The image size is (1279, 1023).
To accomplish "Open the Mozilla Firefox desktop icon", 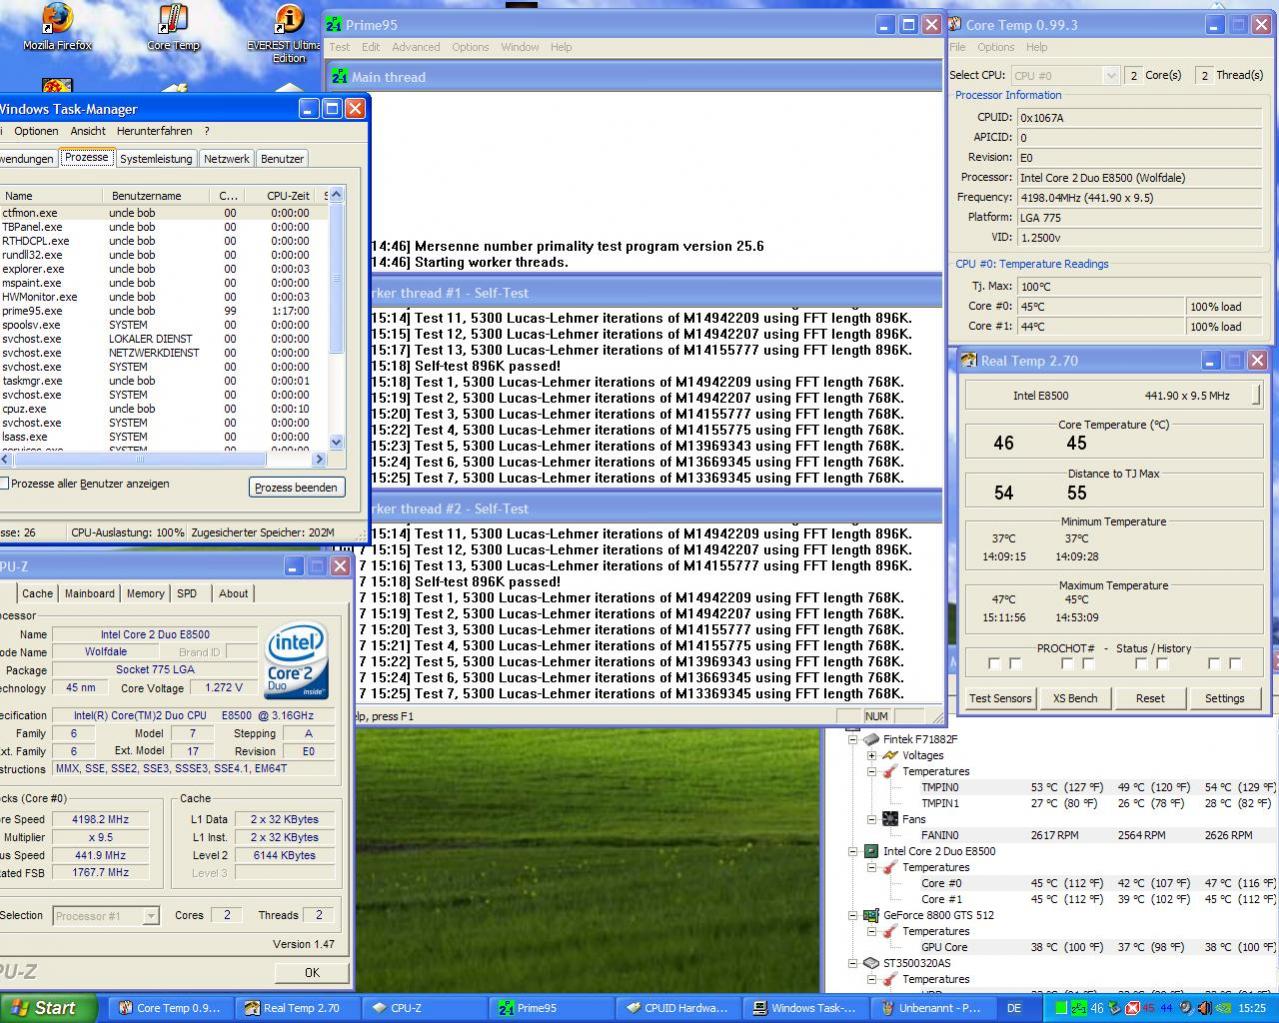I will tap(57, 28).
